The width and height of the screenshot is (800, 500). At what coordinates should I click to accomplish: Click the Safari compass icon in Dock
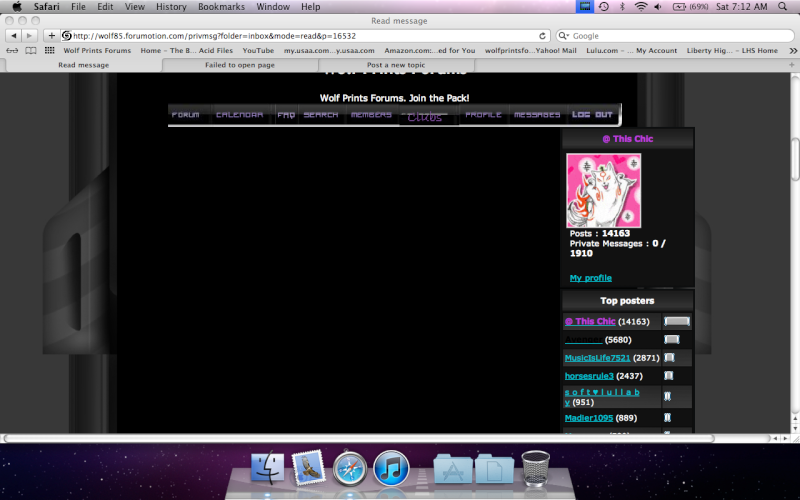pyautogui.click(x=349, y=467)
